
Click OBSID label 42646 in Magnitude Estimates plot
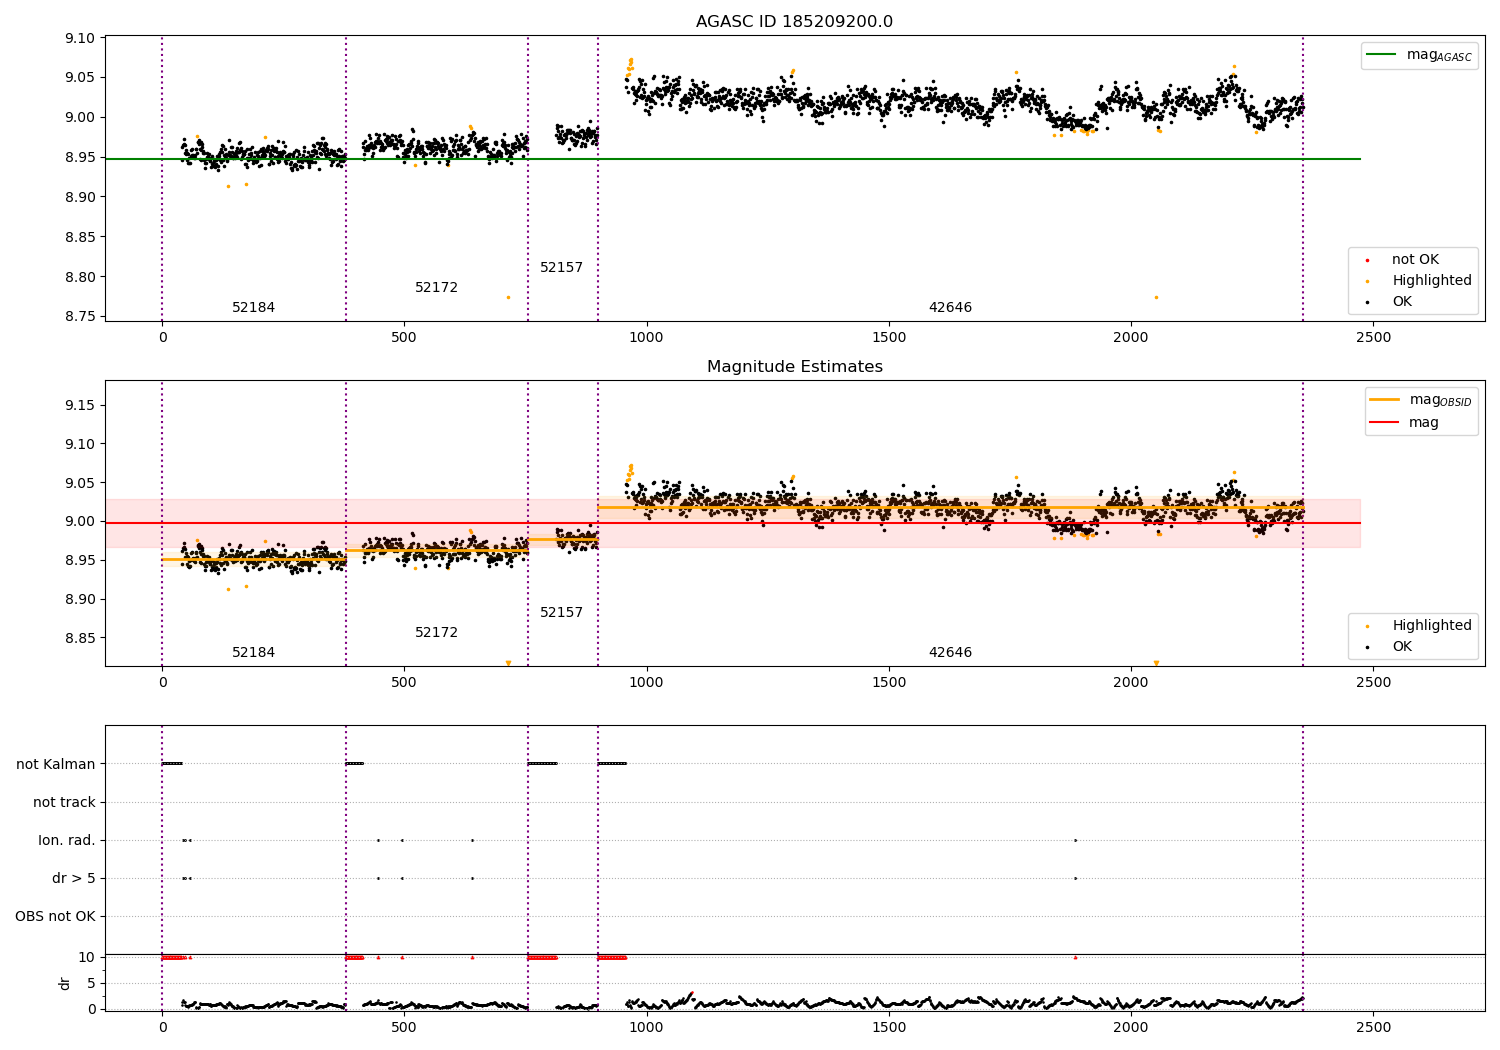[x=950, y=653]
